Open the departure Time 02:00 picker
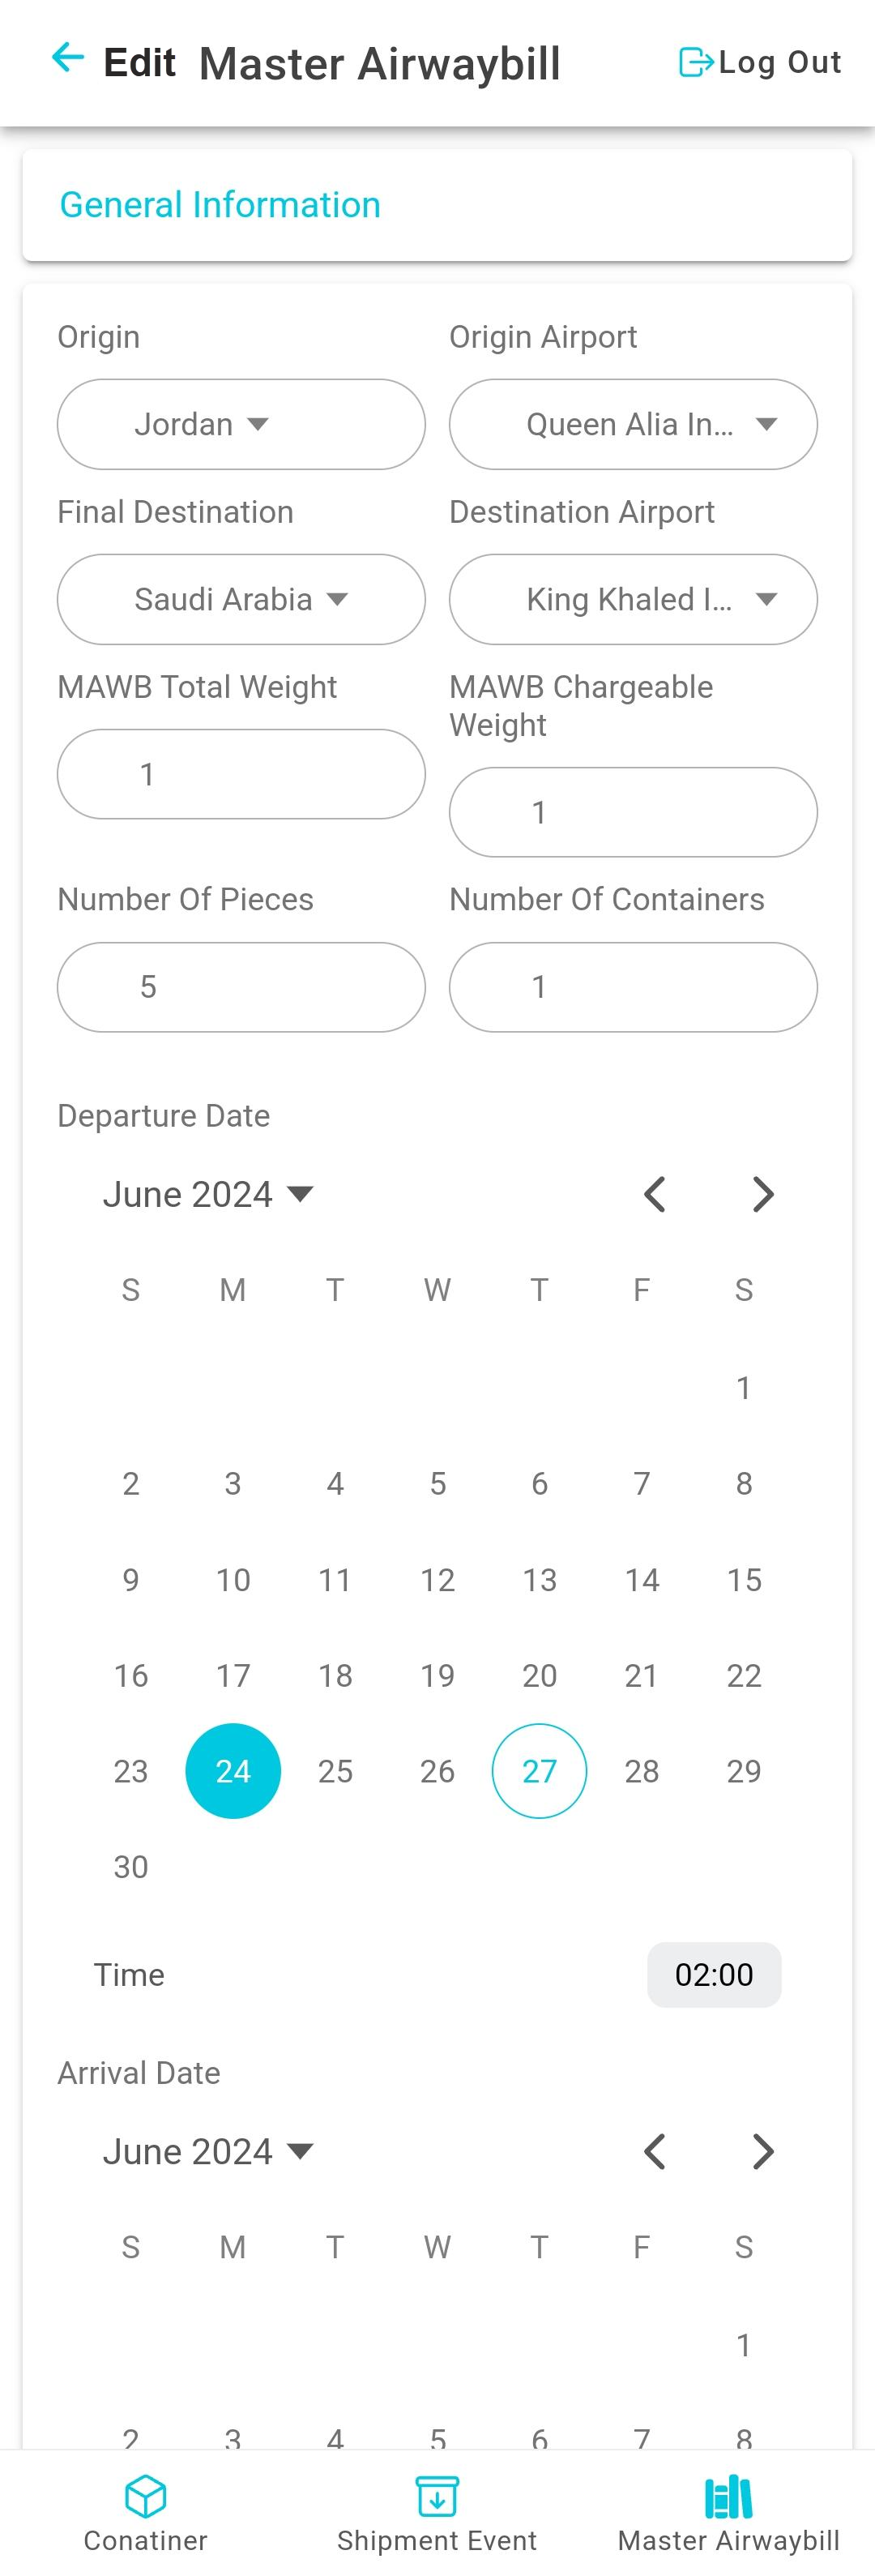Image resolution: width=875 pixels, height=2576 pixels. point(714,1974)
